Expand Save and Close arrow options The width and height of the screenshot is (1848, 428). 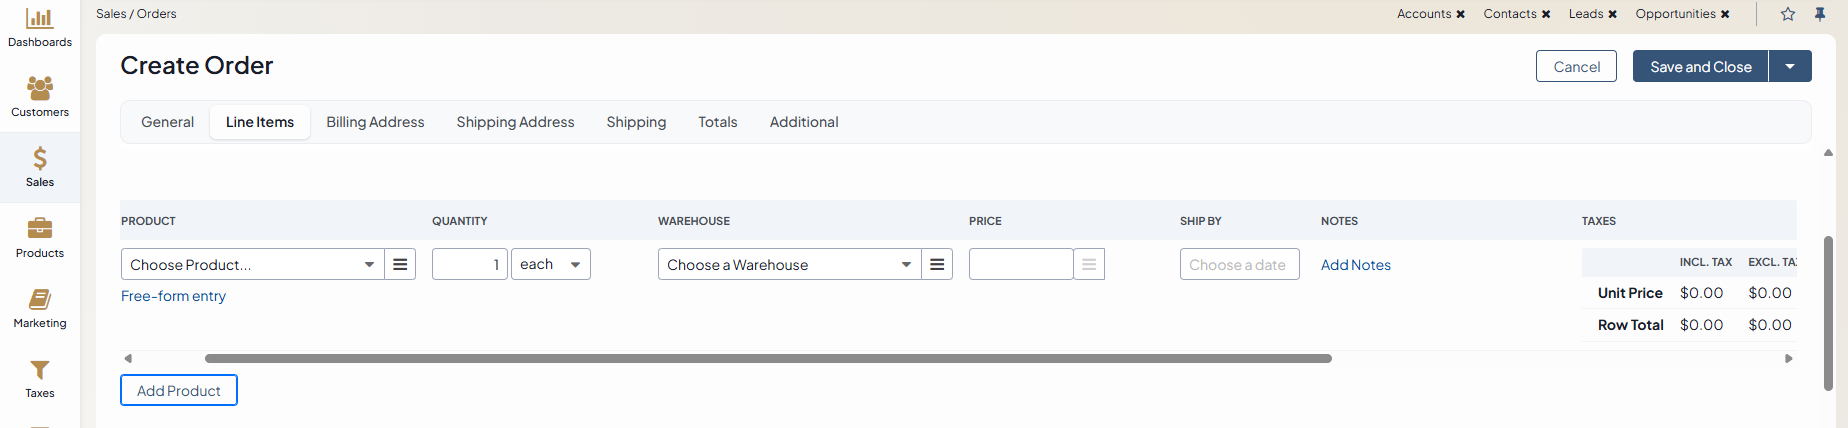tap(1790, 66)
